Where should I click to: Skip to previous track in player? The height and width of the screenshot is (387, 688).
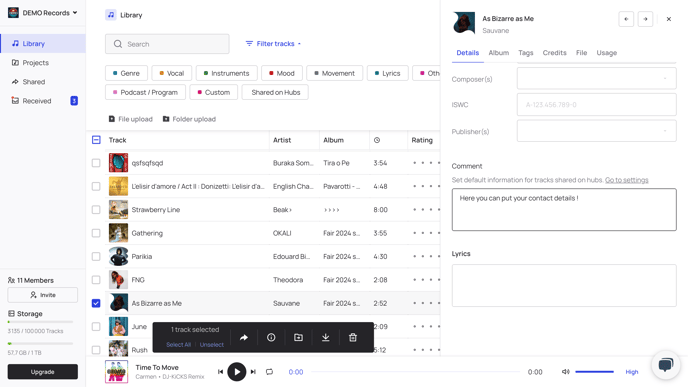coord(220,372)
